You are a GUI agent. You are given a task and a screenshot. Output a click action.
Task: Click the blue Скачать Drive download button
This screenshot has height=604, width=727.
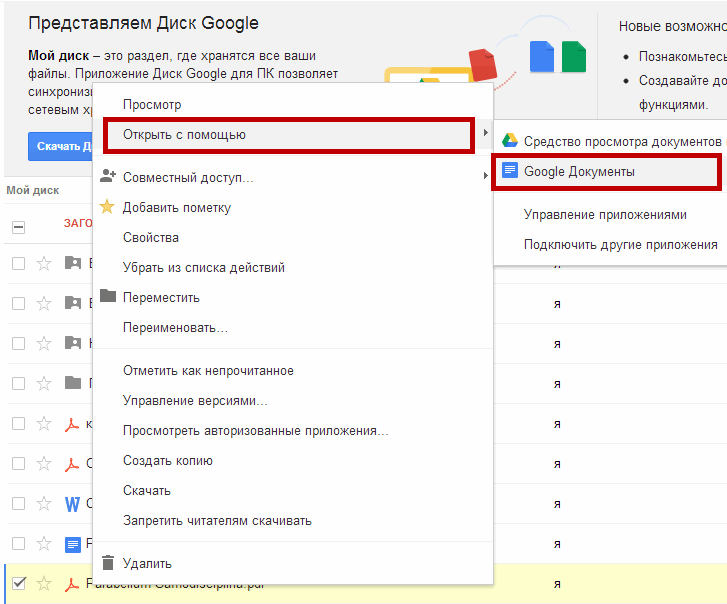(60, 146)
